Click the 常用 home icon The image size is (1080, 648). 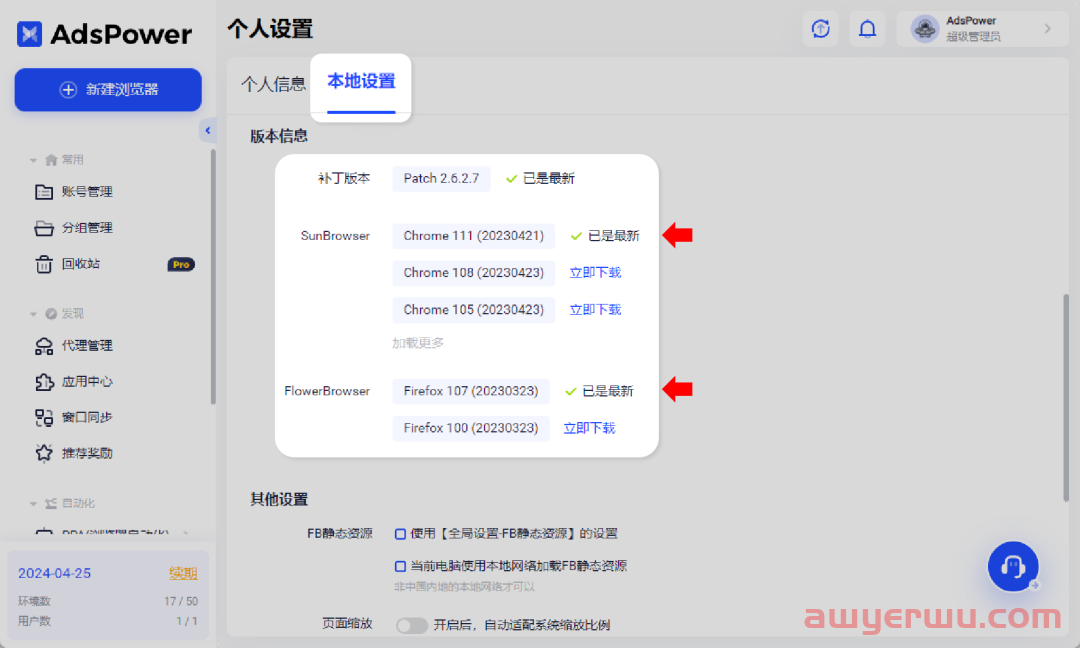(51, 160)
